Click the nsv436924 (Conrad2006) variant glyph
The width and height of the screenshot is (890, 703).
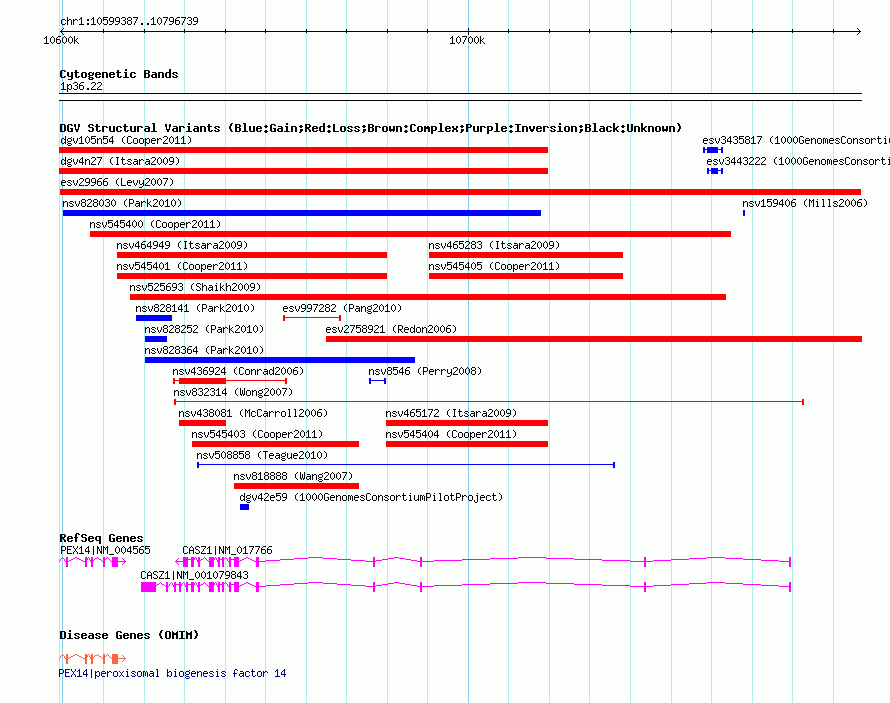pos(230,381)
